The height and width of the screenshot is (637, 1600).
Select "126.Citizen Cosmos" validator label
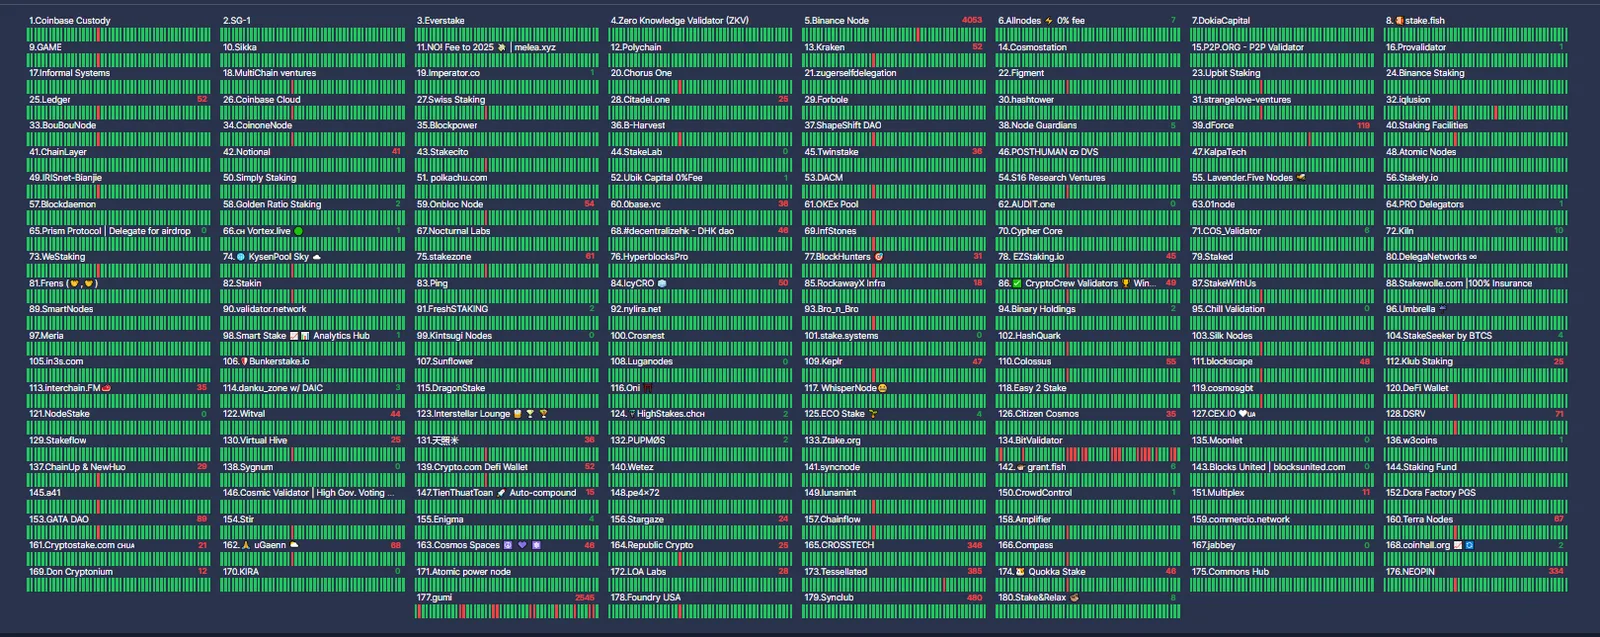pos(1039,414)
